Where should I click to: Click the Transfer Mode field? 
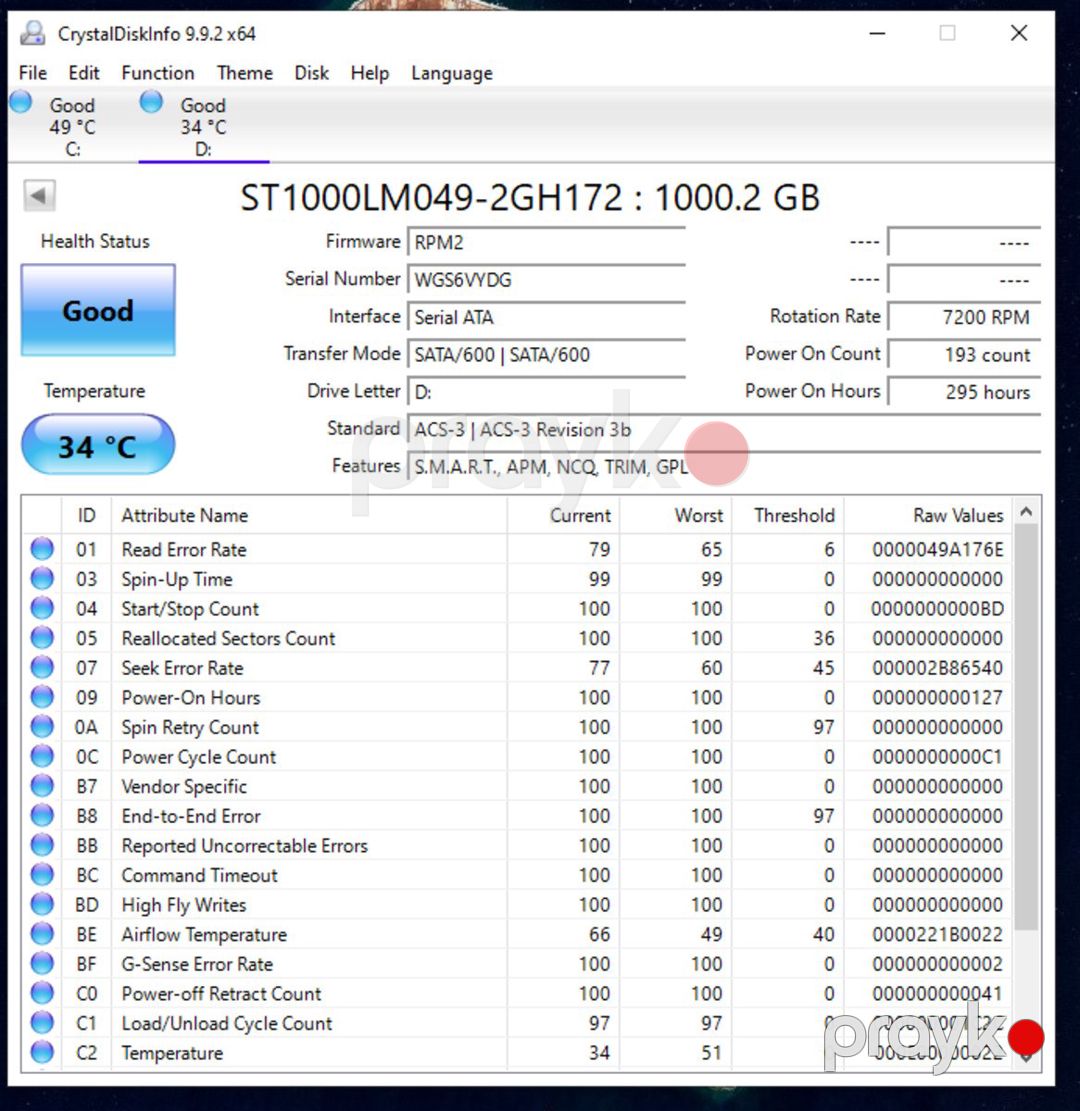coord(546,354)
